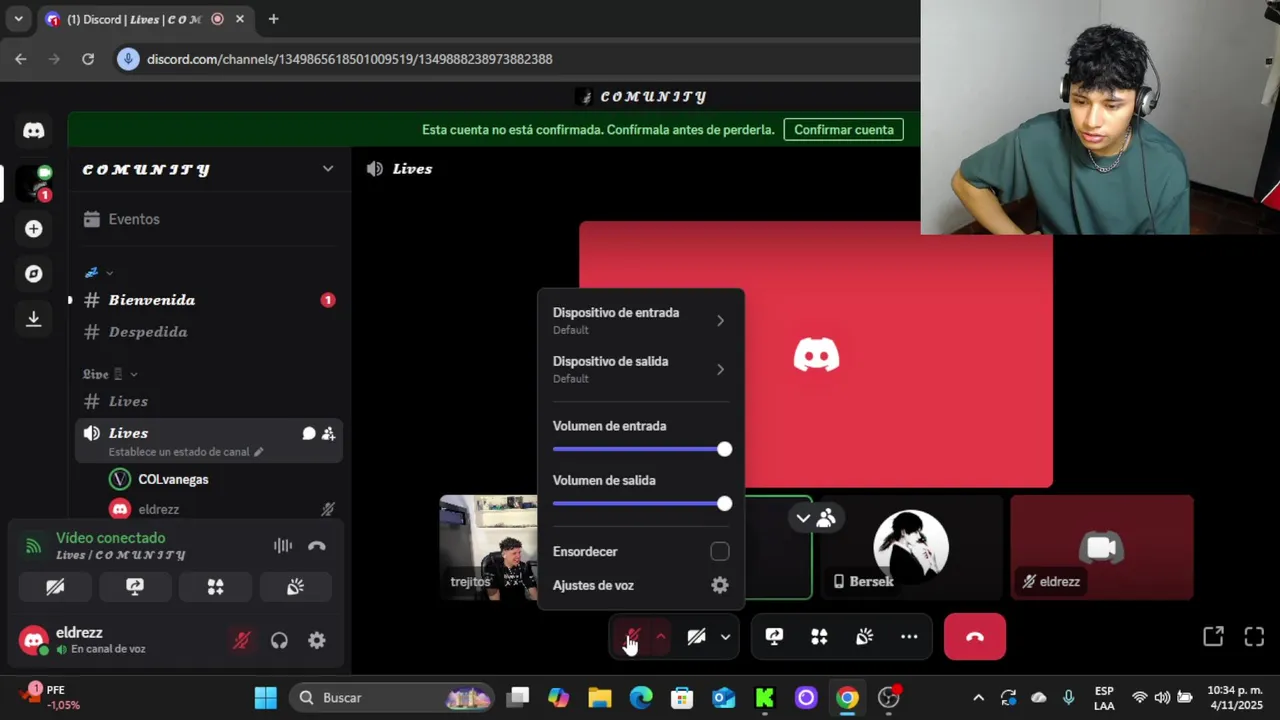1280x720 pixels.
Task: Open user settings gear in user panel
Action: [x=317, y=641]
